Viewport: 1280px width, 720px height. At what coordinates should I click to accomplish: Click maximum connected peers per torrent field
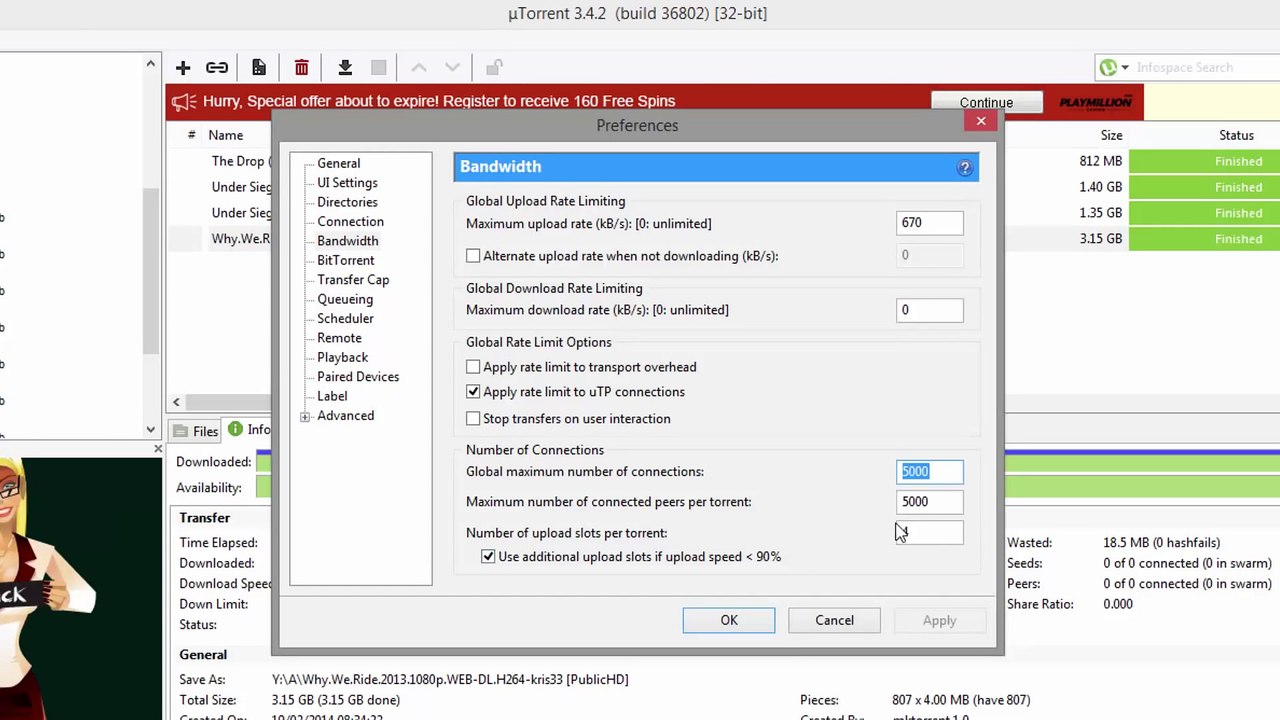(930, 502)
